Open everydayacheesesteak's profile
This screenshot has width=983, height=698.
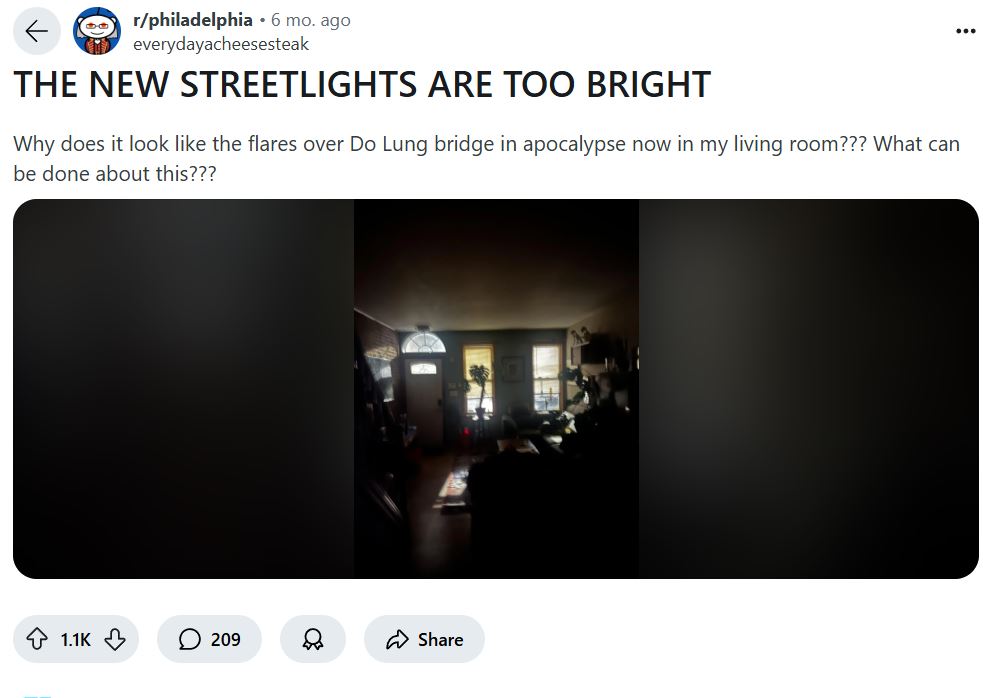click(x=221, y=44)
